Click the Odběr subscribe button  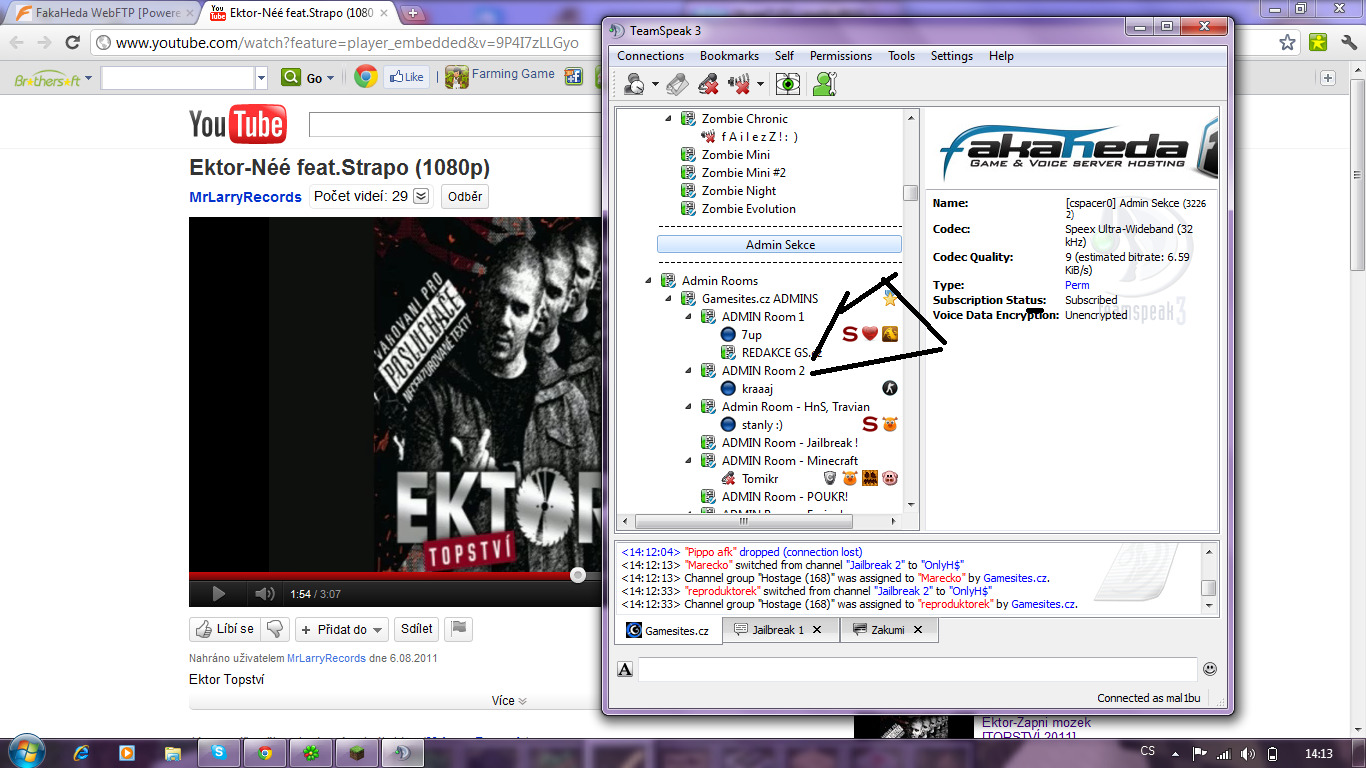click(465, 196)
